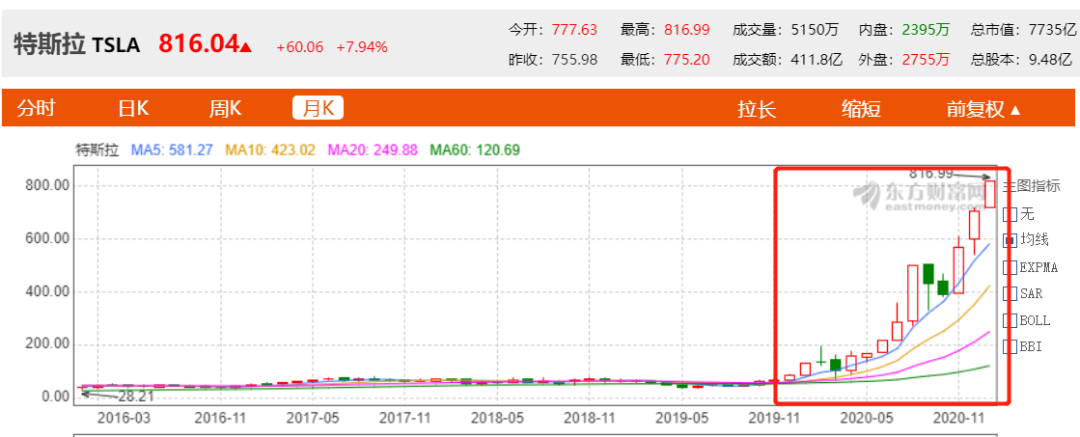Click the MA60: 120.69 legend value
Image resolution: width=1080 pixels, height=437 pixels.
point(475,149)
